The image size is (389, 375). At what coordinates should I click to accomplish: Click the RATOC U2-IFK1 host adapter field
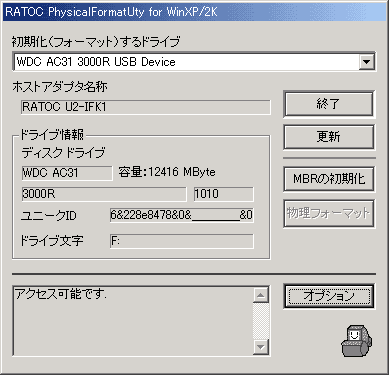pyautogui.click(x=146, y=107)
